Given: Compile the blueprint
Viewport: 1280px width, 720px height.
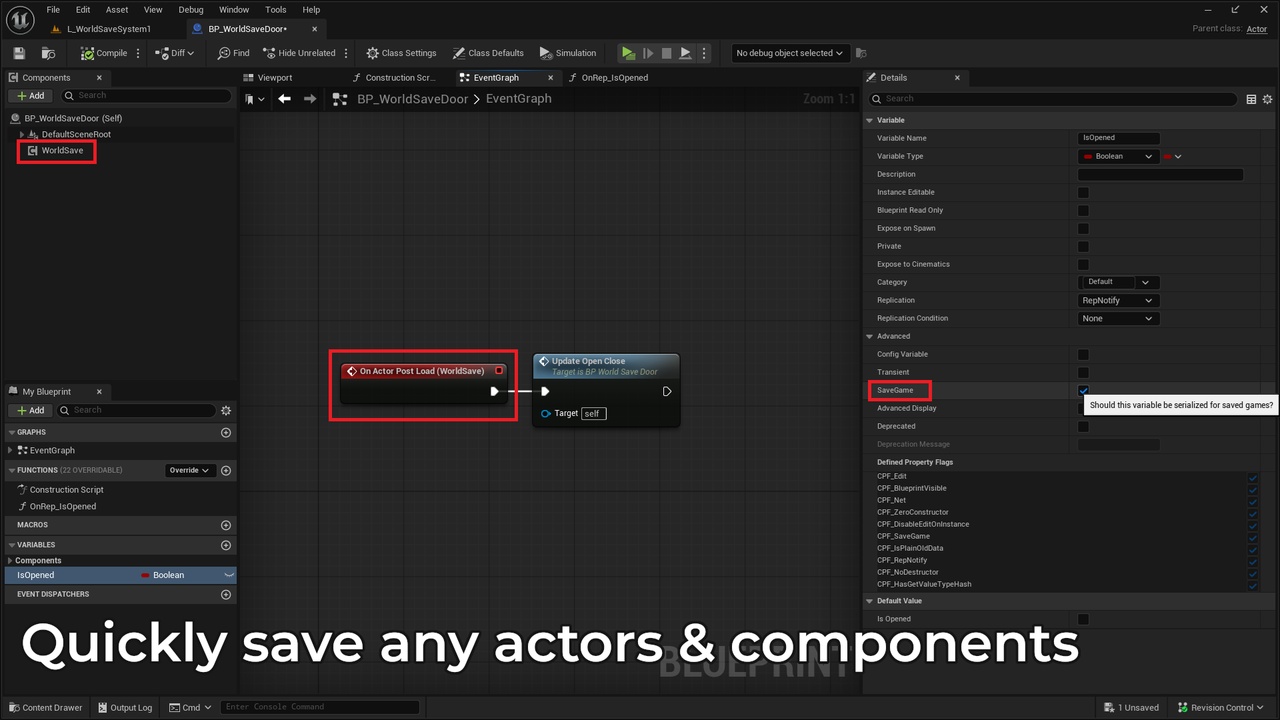Looking at the screenshot, I should point(104,53).
